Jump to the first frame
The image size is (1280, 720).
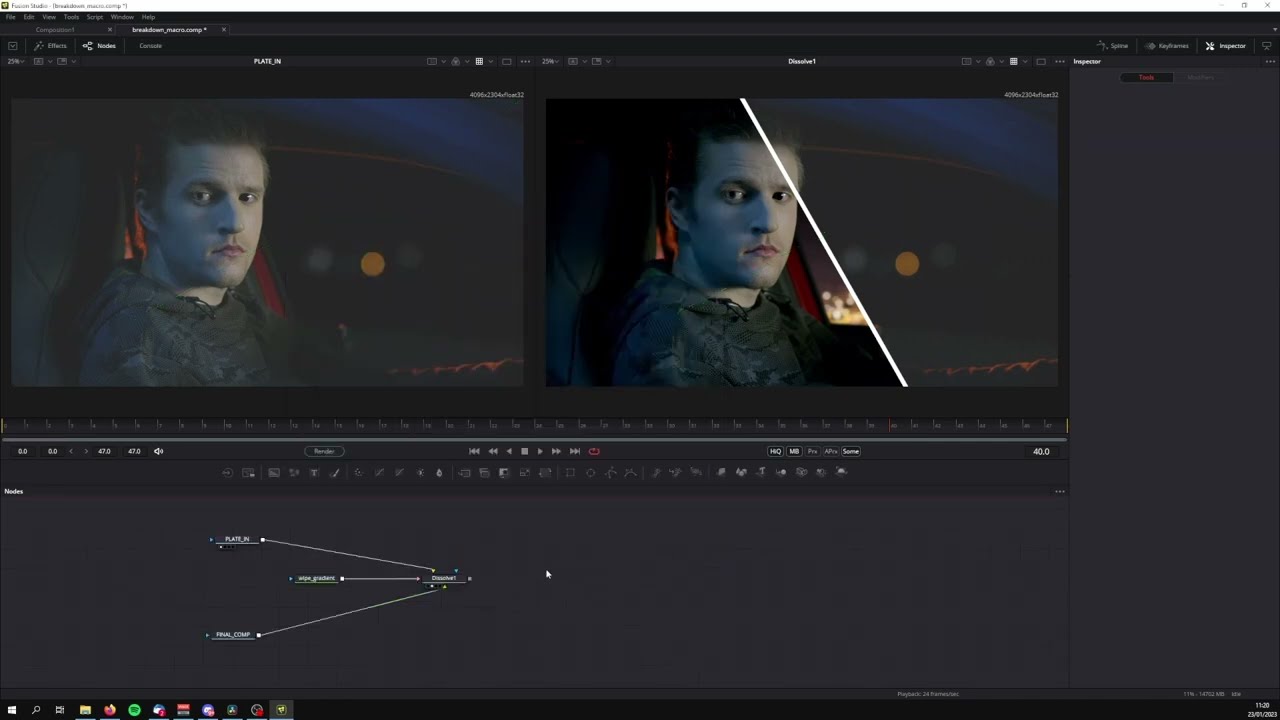pyautogui.click(x=474, y=451)
